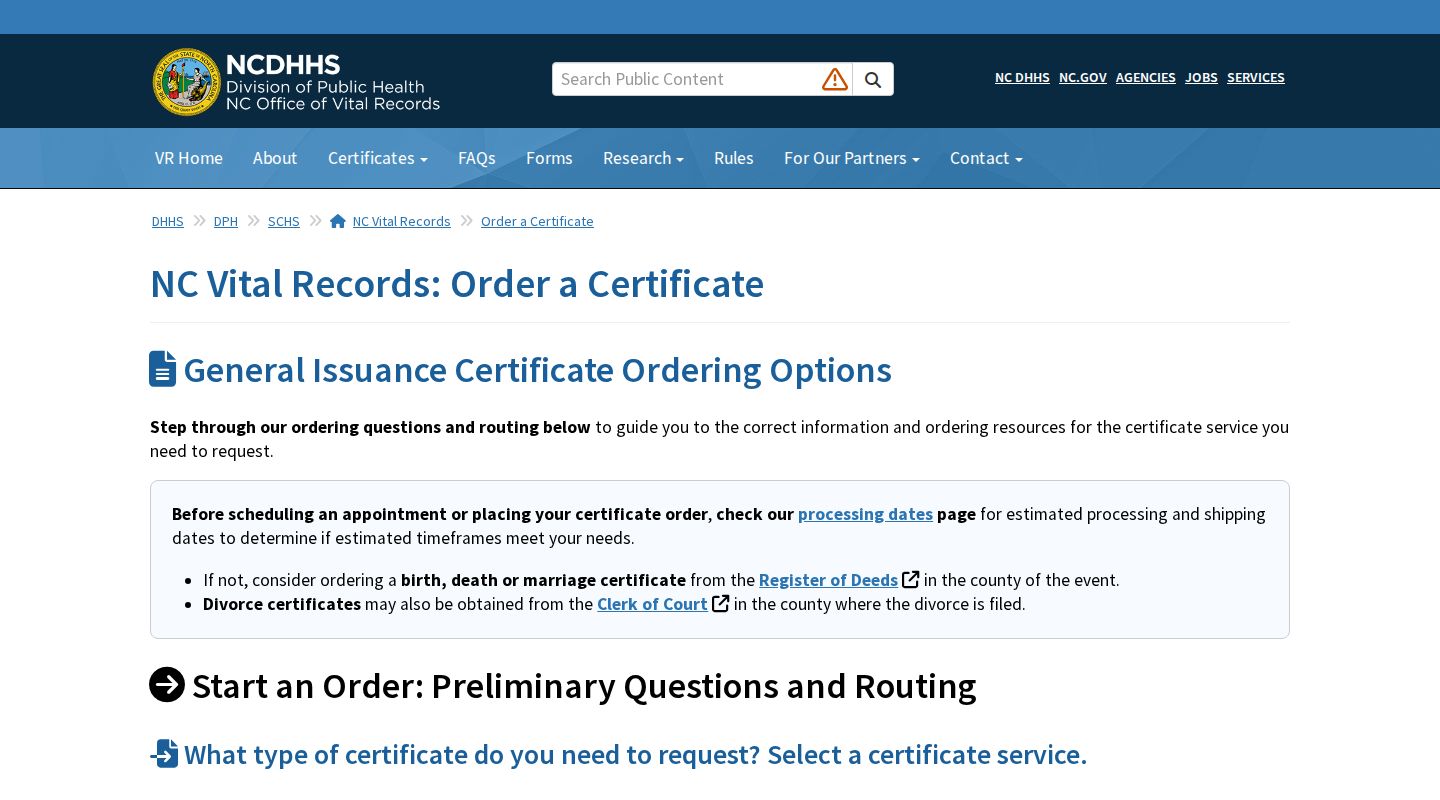This screenshot has height=800, width=1440.
Task: Open the About page
Action: click(275, 158)
